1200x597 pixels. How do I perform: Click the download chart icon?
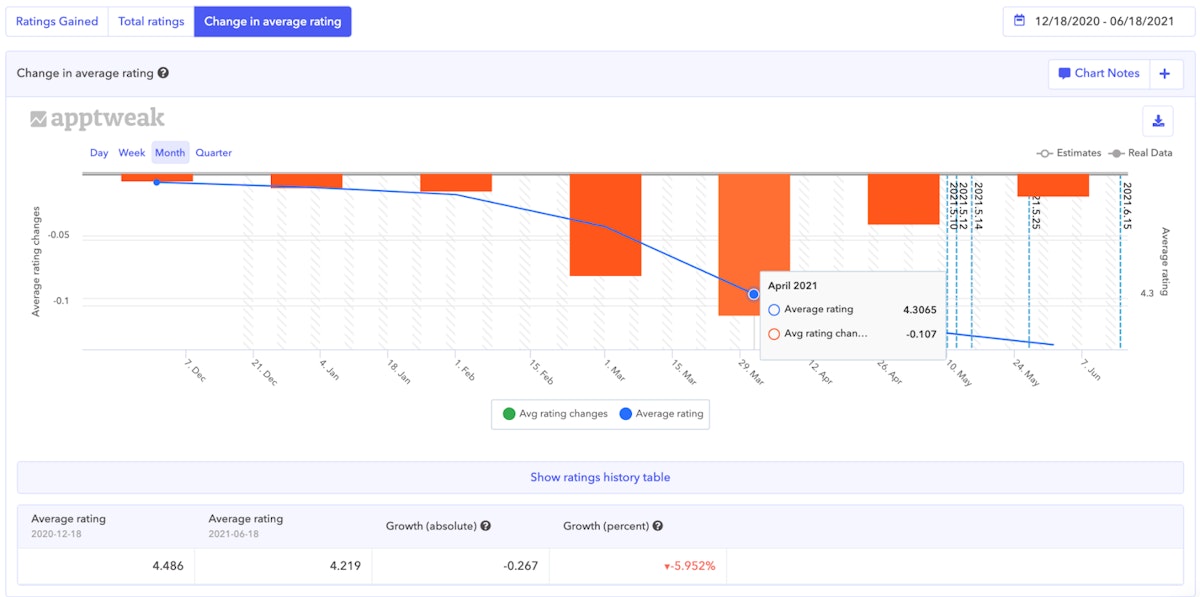(1158, 121)
